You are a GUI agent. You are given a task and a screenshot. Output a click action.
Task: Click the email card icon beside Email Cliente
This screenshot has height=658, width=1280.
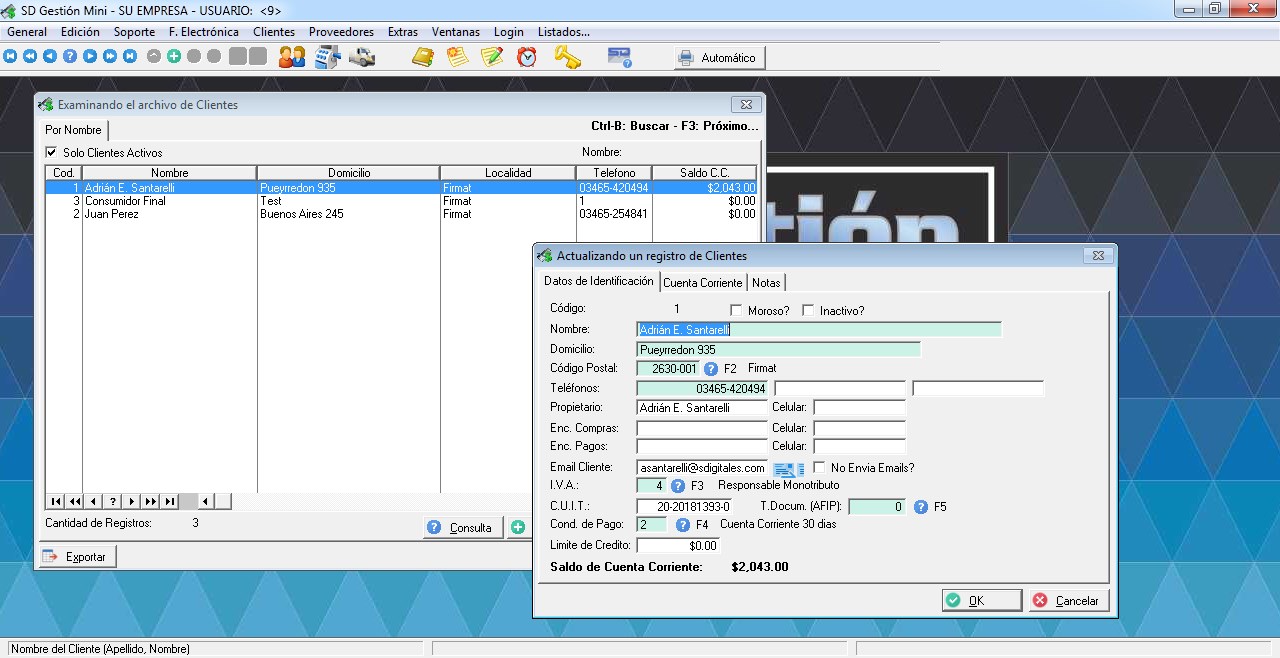point(787,468)
